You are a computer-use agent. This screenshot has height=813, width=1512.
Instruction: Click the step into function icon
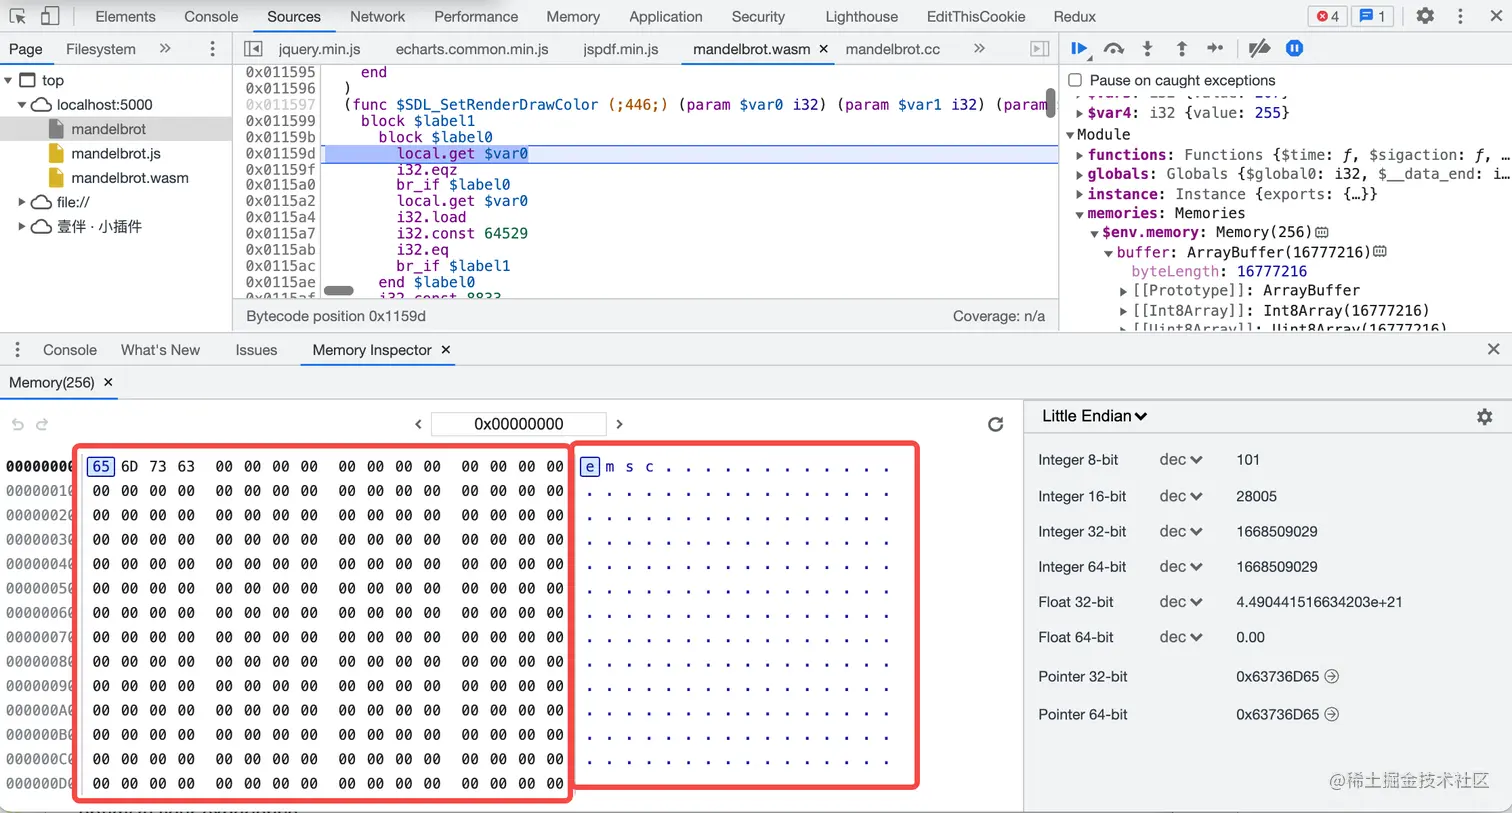(1147, 48)
